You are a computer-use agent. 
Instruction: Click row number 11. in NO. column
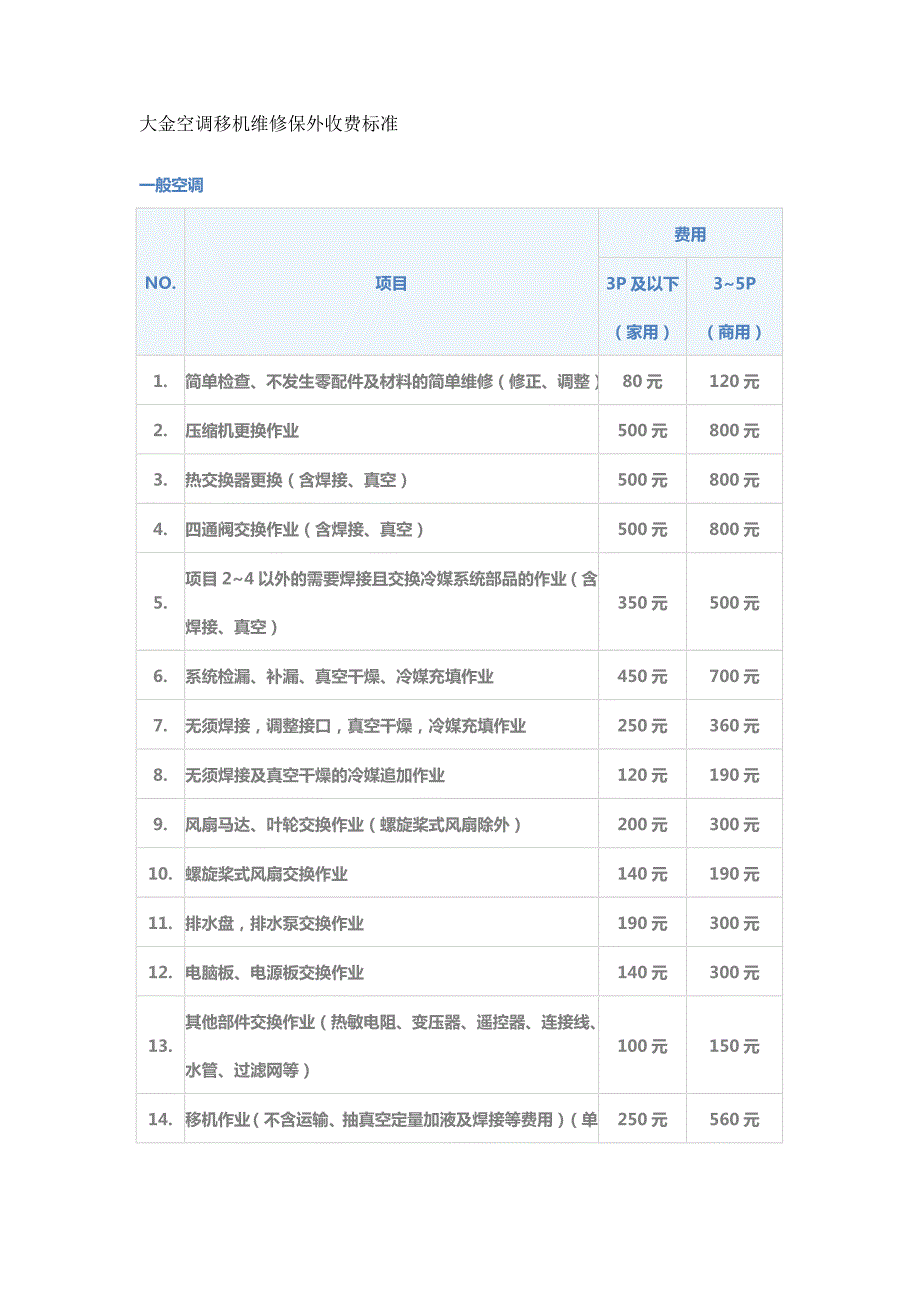click(160, 923)
